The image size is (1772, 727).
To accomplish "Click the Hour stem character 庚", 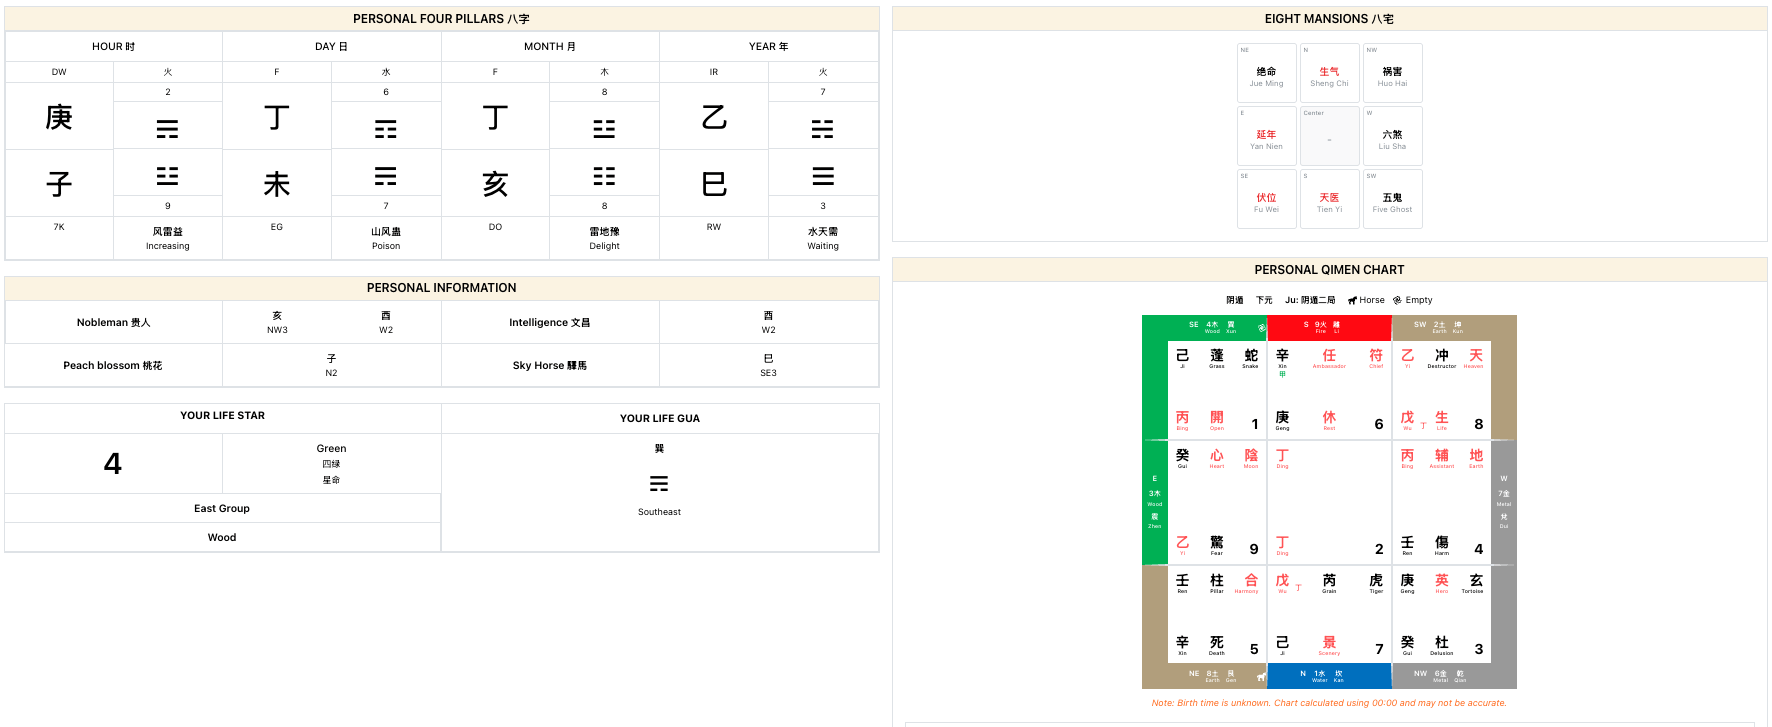I will tap(59, 117).
